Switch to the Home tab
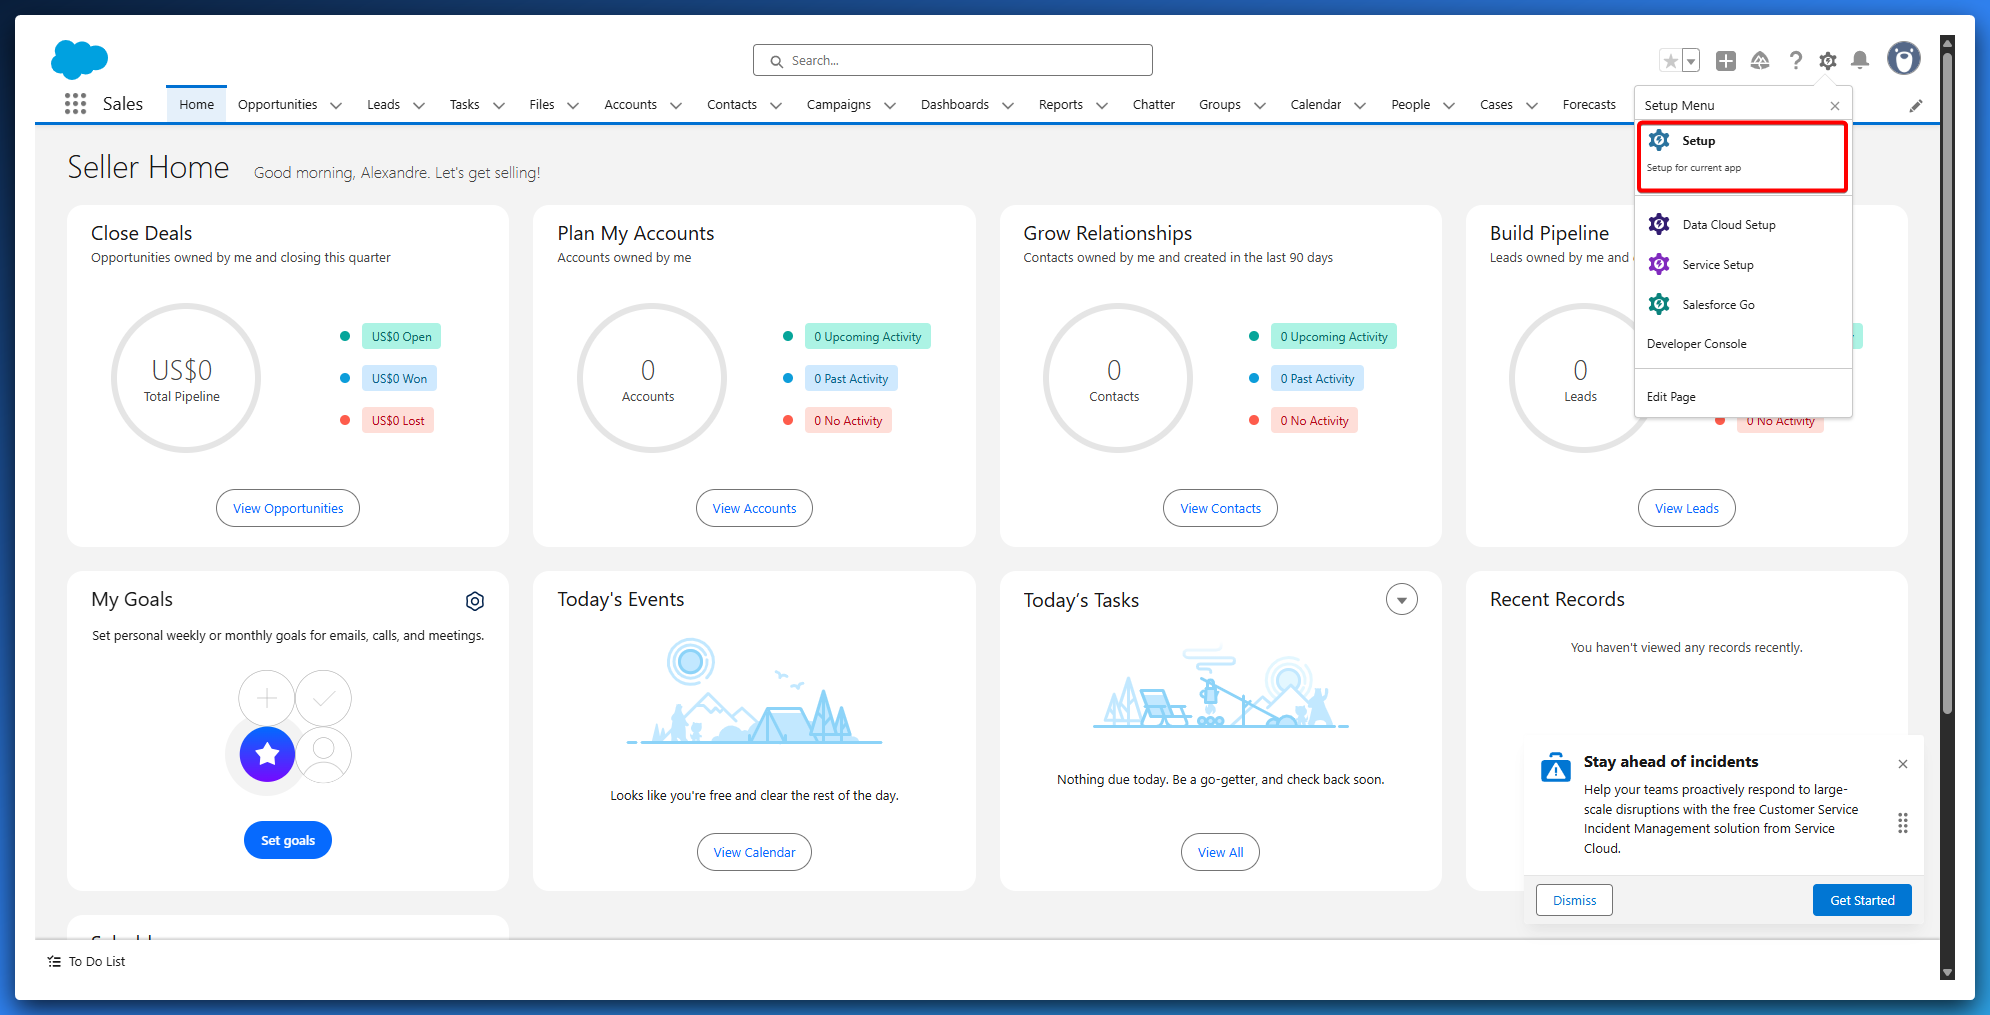This screenshot has width=1990, height=1015. 196,105
